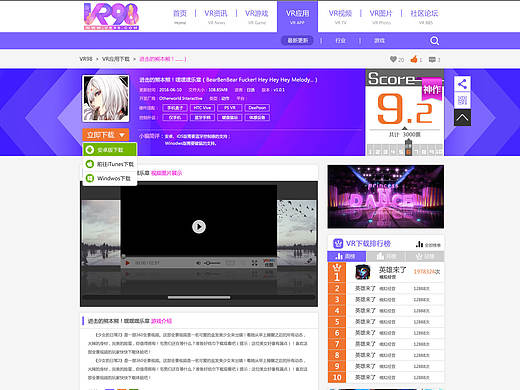Click the right bird-flock preview image

pos(297,232)
